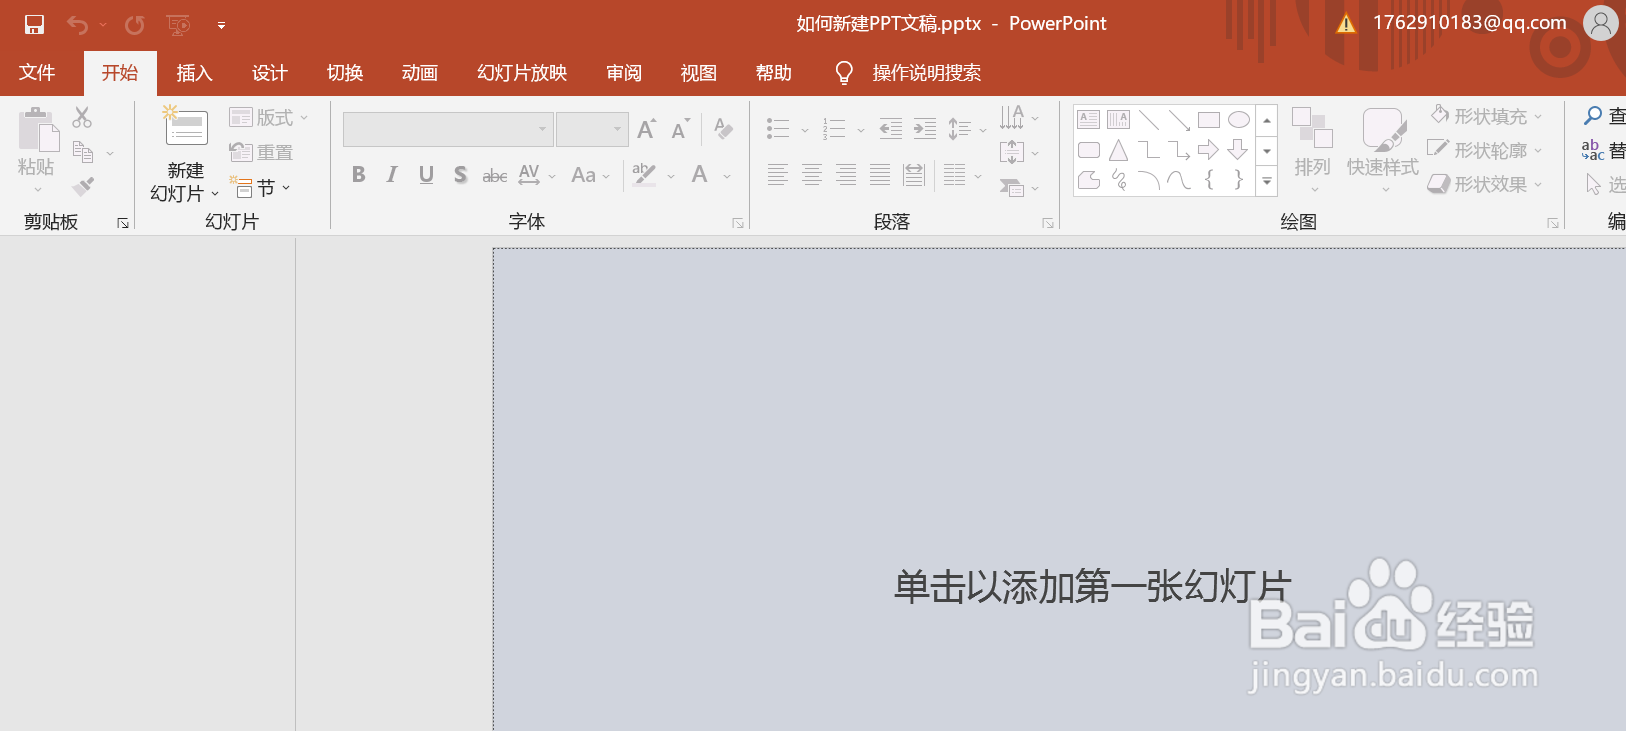Viewport: 1626px width, 731px height.
Task: Click Convert to SmartArt icon
Action: coord(1012,187)
